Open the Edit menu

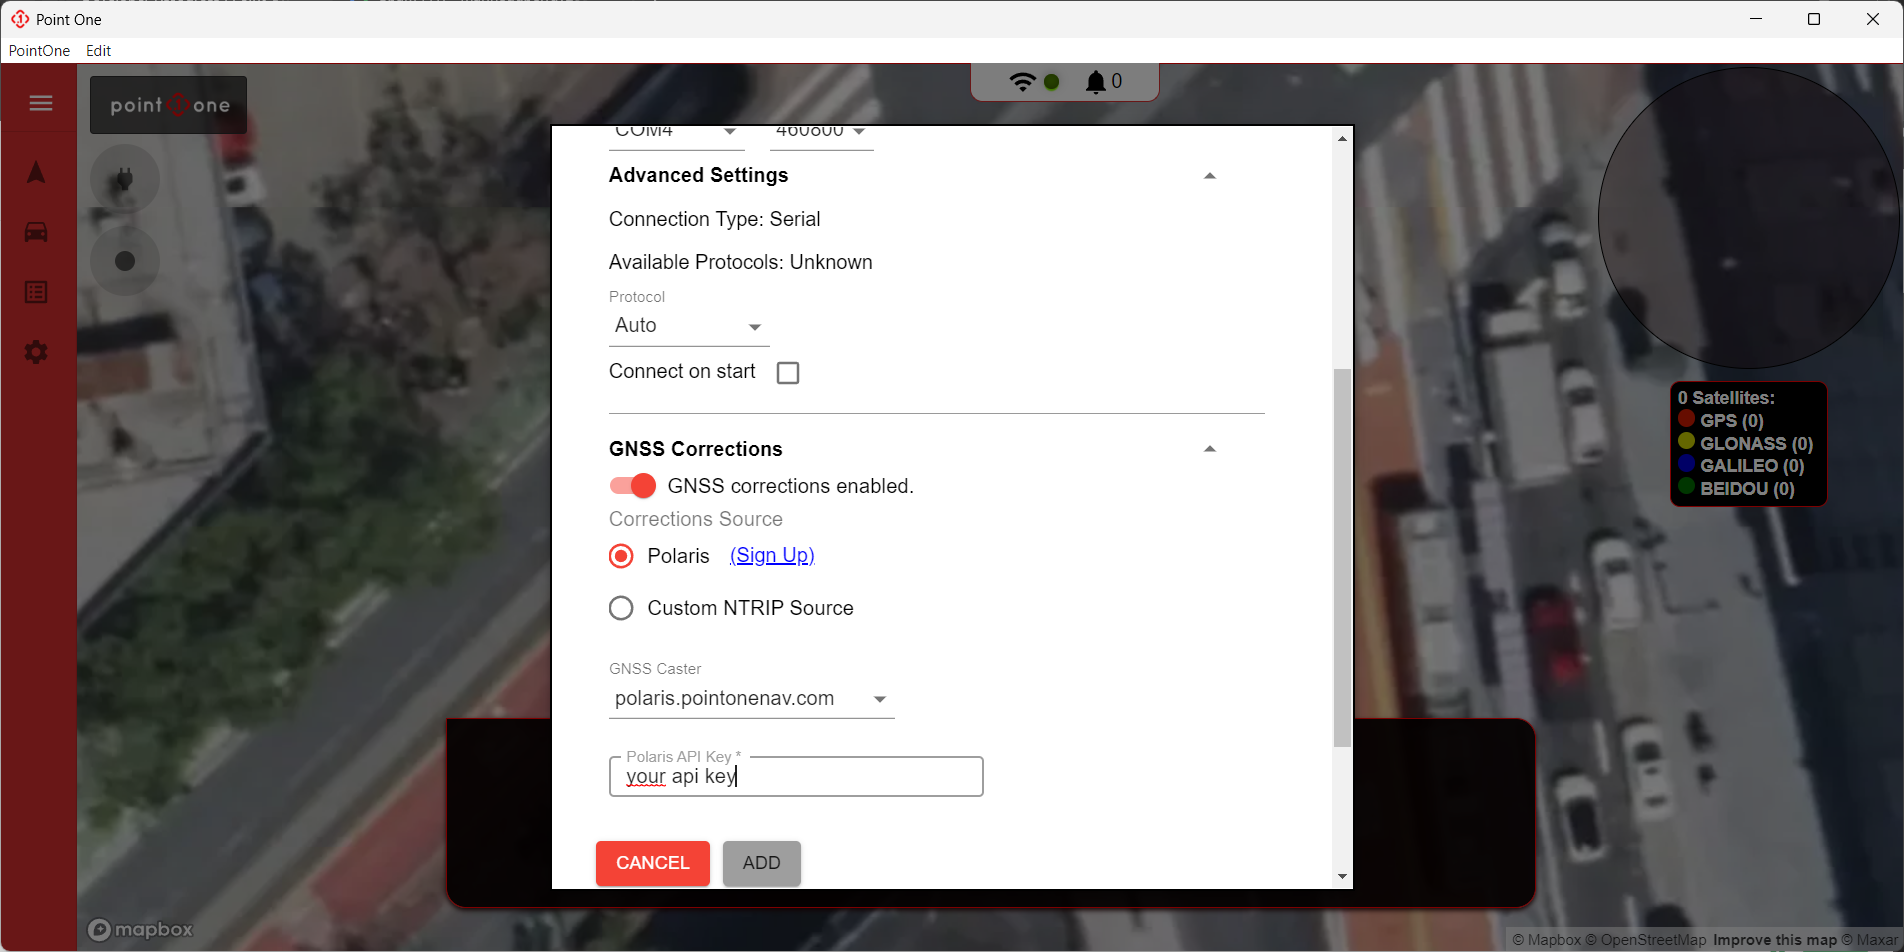98,51
